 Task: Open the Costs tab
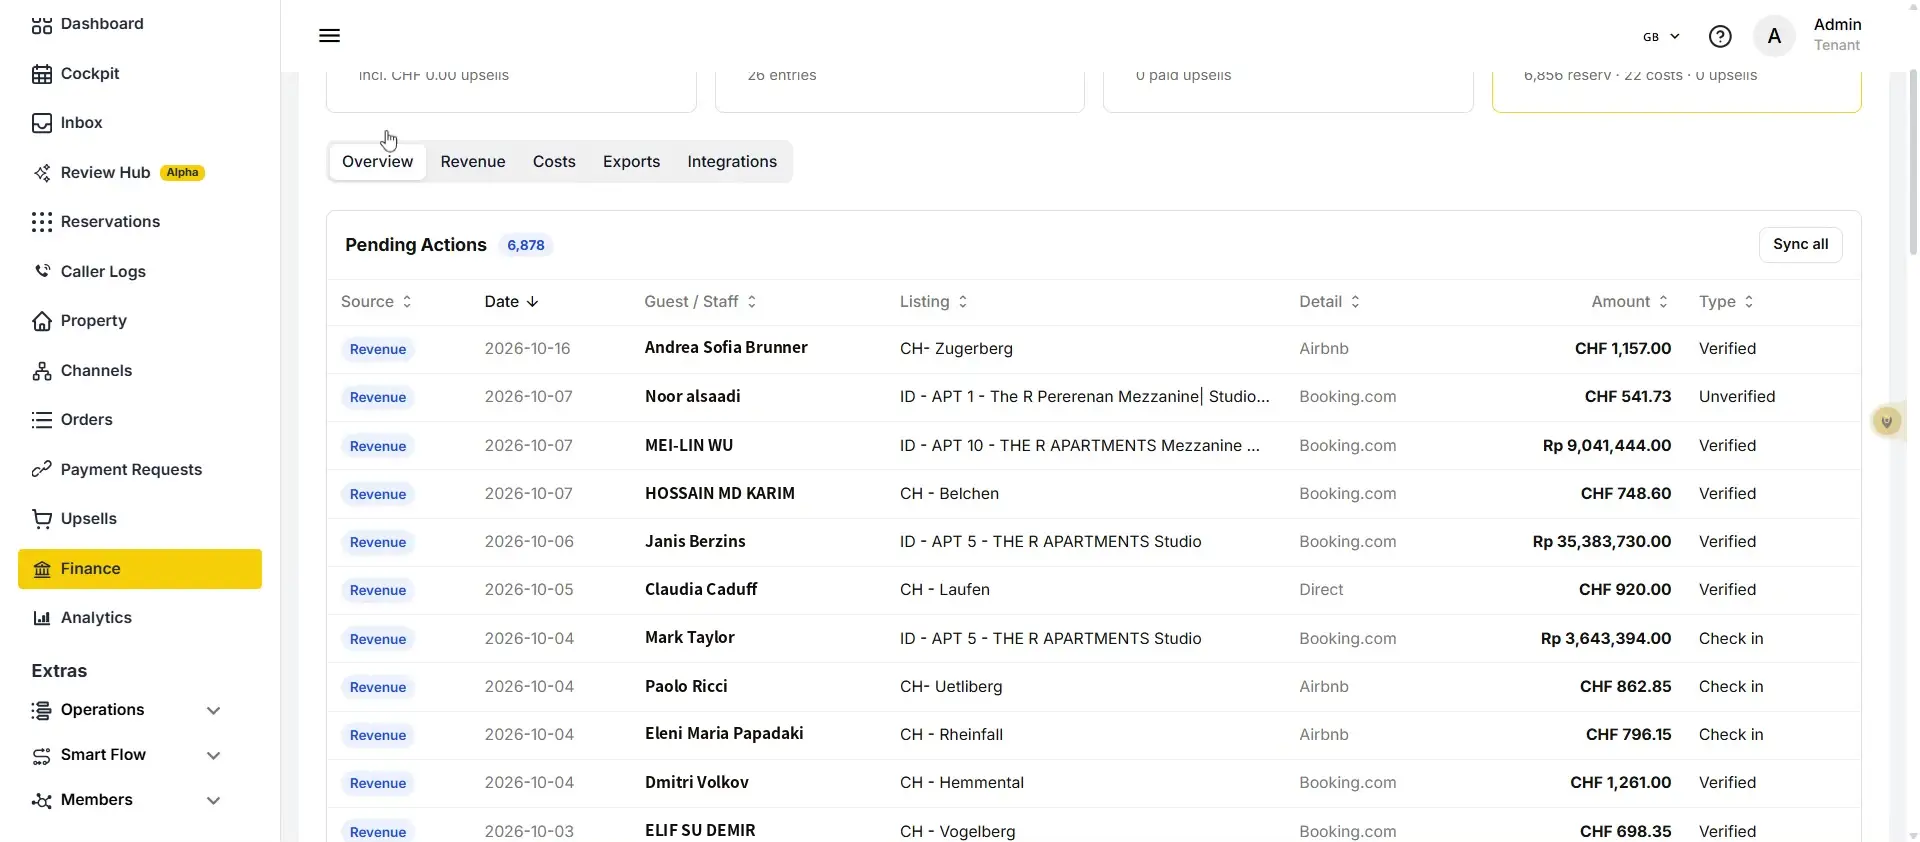[554, 162]
